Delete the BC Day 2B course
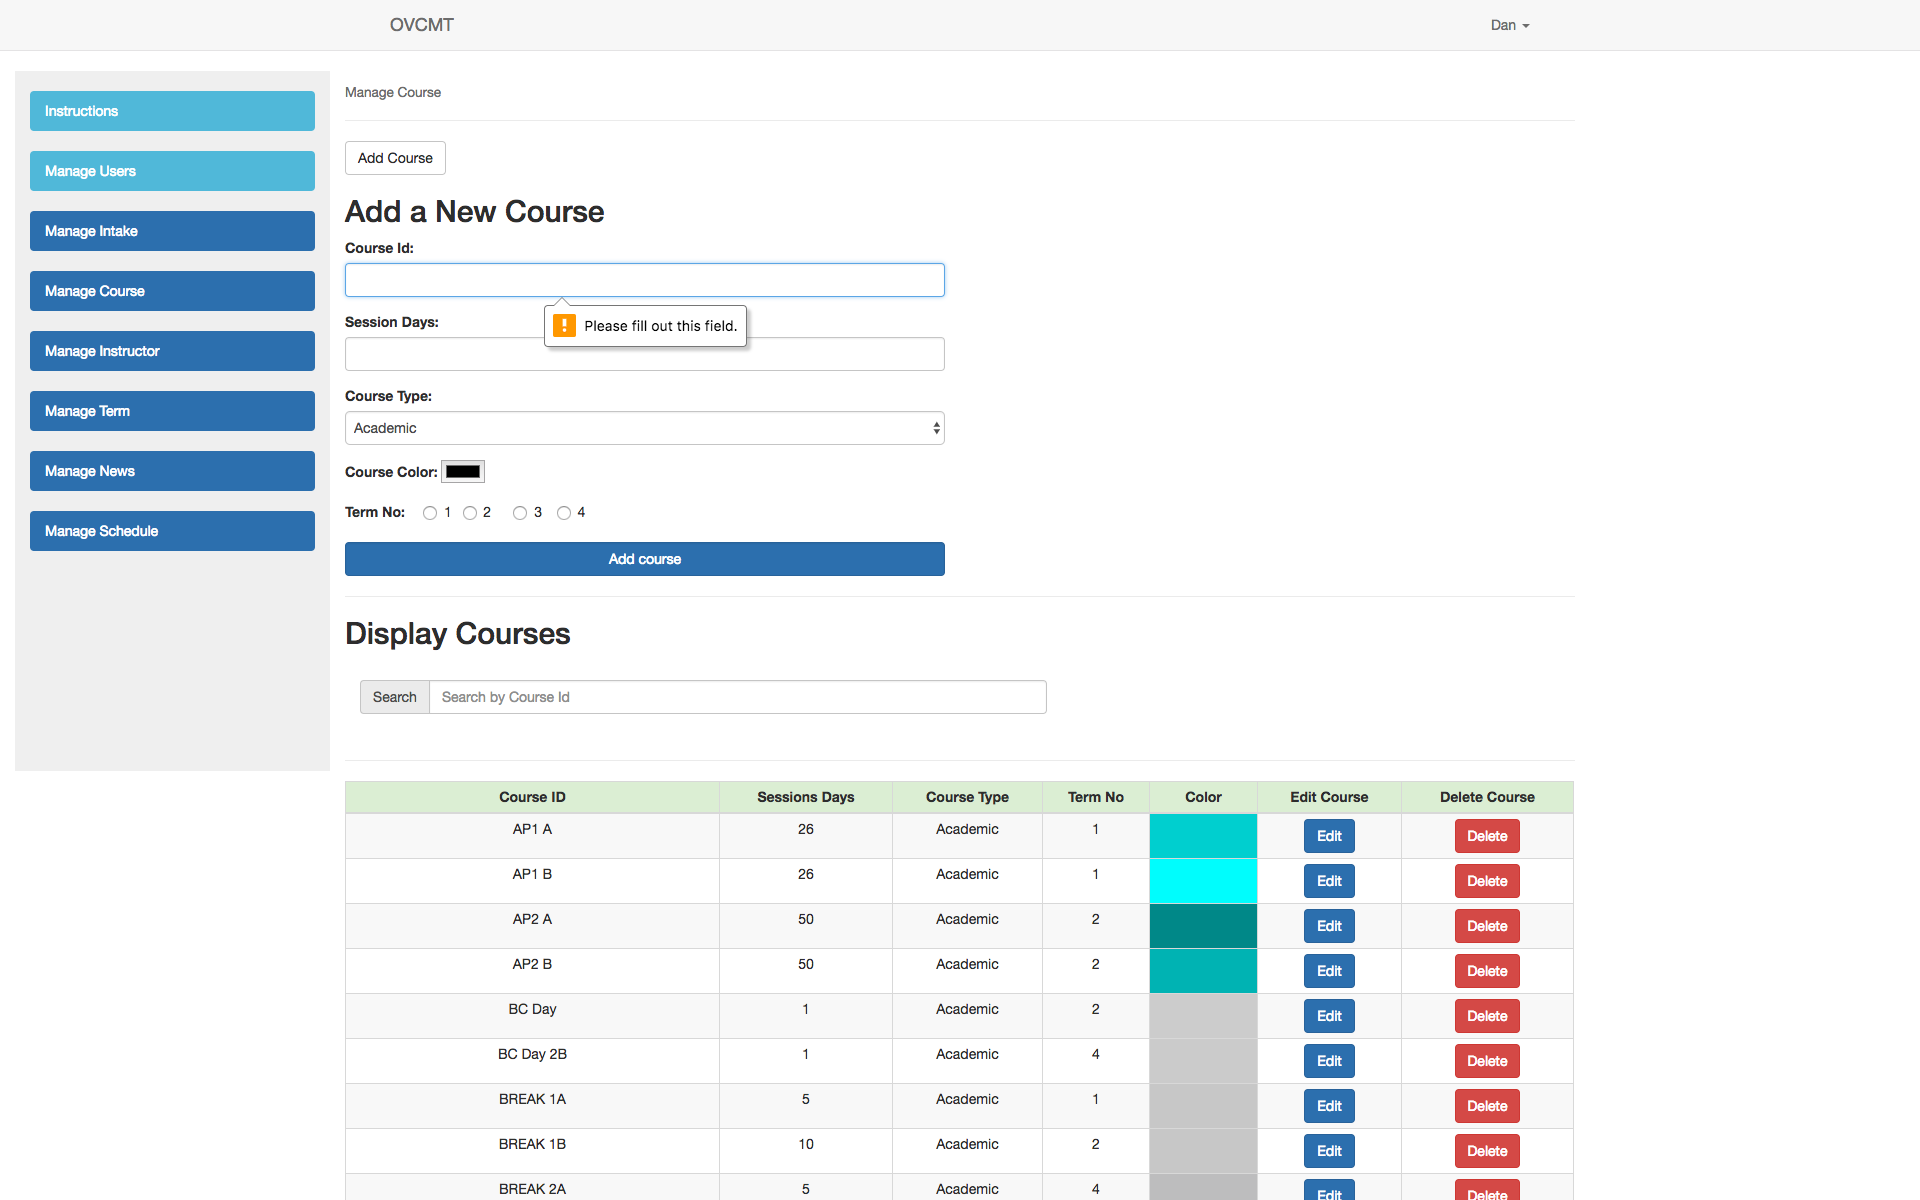 1487,1061
